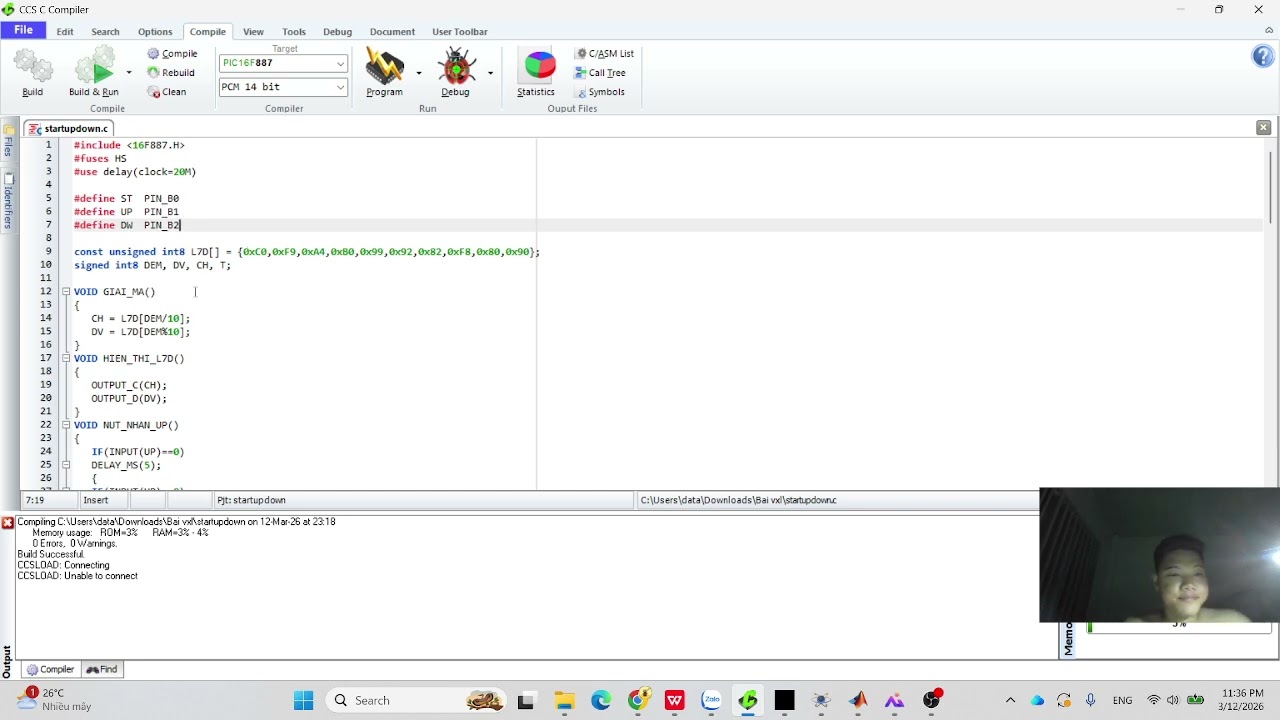This screenshot has width=1280, height=720.
Task: Click the Program chip icon
Action: [x=384, y=69]
